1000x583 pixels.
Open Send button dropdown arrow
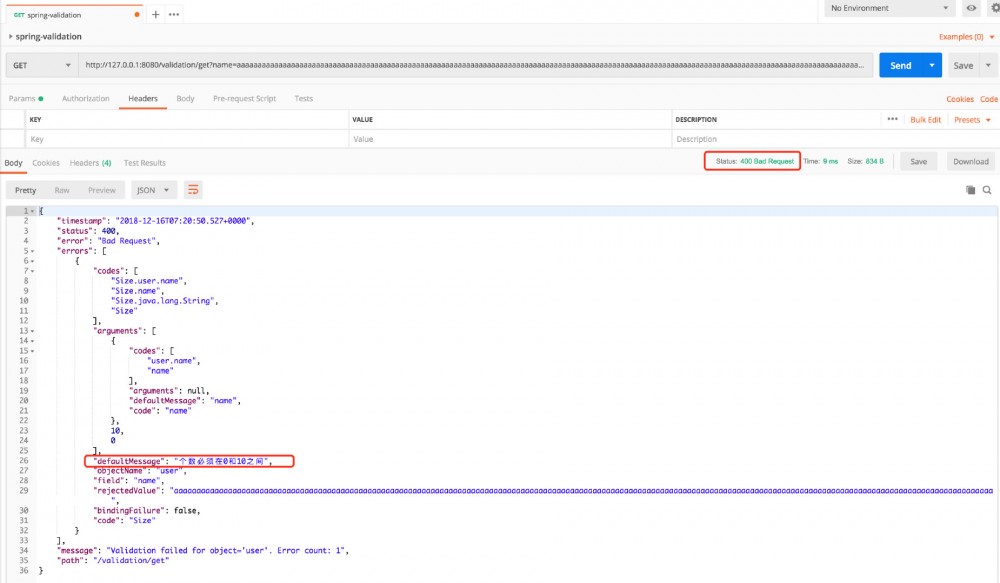click(932, 65)
